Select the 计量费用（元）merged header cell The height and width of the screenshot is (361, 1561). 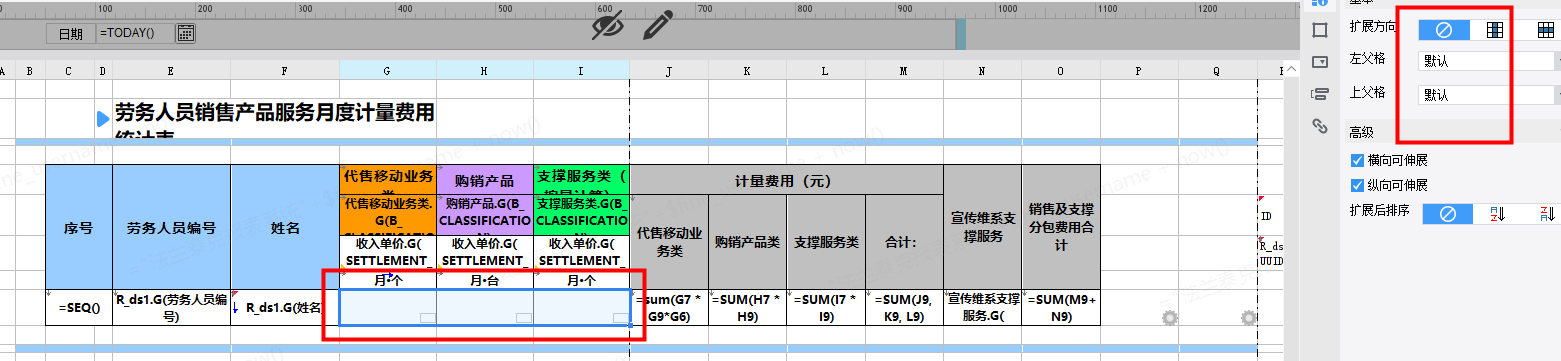click(786, 181)
